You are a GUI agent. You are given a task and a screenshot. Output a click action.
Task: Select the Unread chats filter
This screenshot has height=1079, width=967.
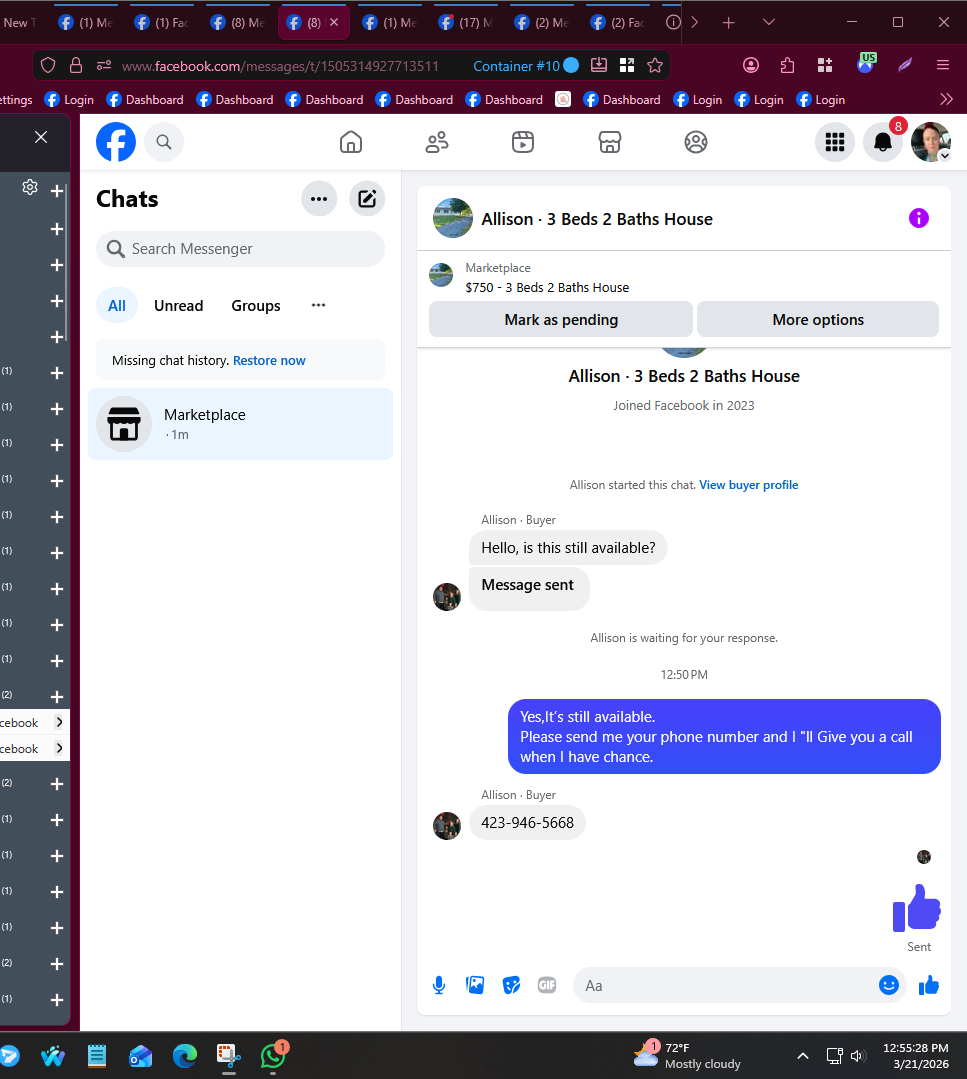[178, 306]
